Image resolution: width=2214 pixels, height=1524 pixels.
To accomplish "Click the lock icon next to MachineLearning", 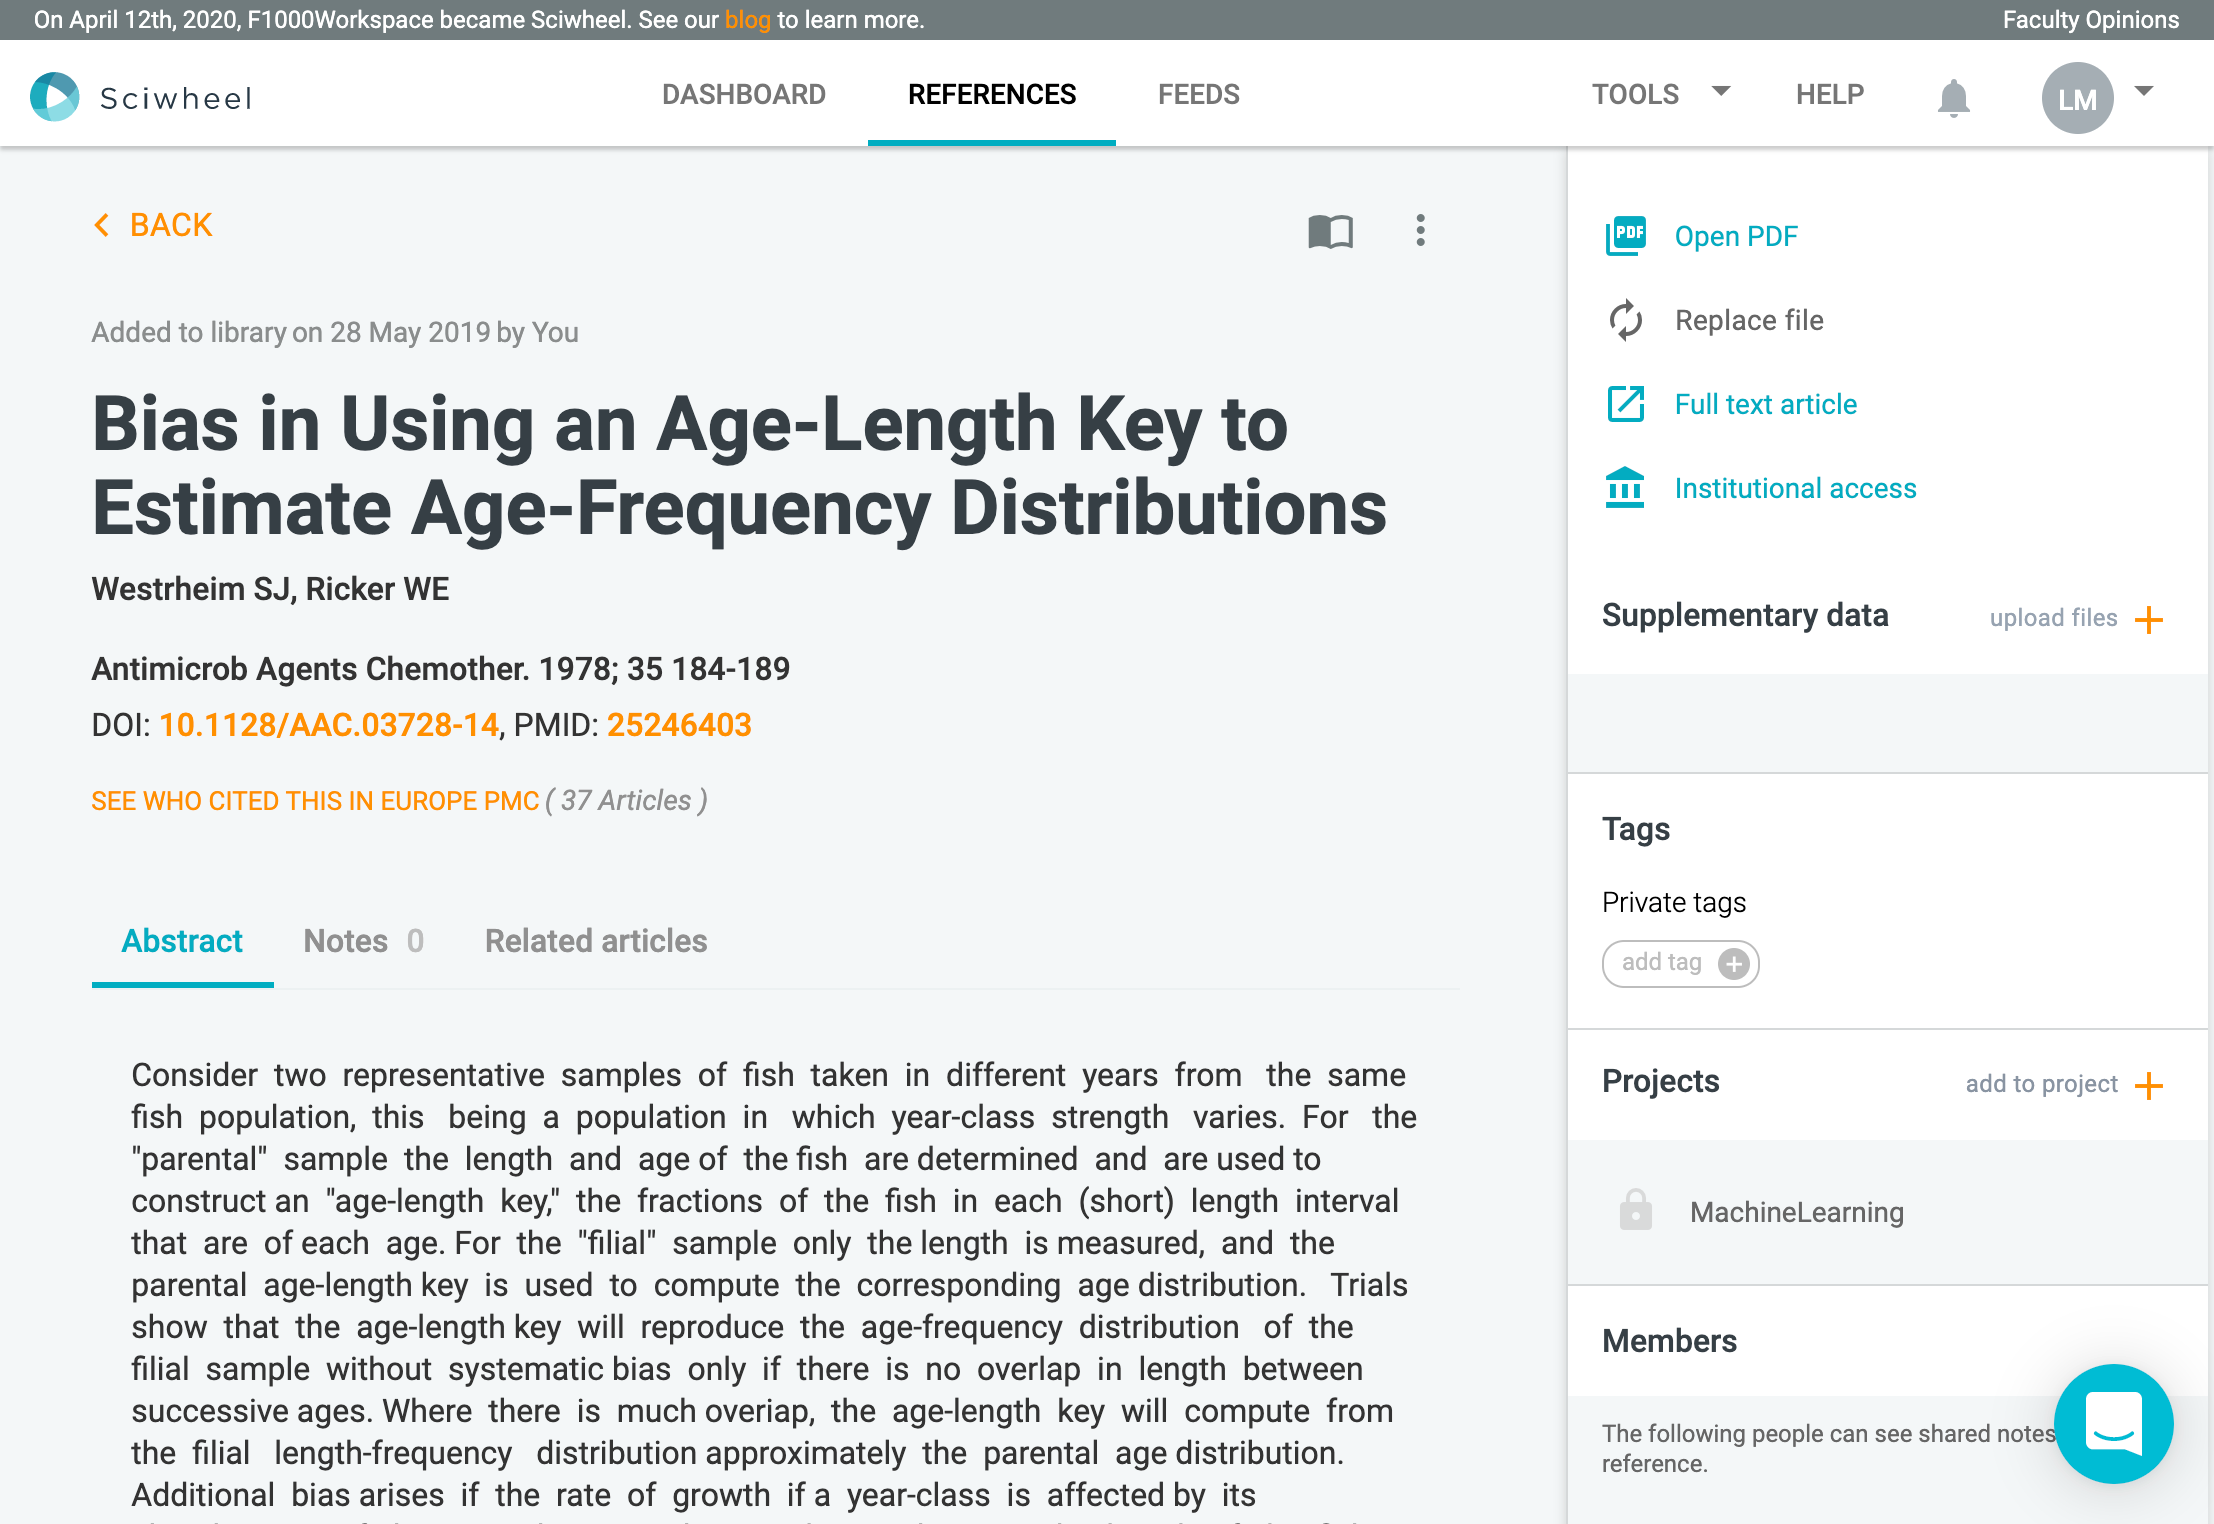I will coord(1636,1211).
